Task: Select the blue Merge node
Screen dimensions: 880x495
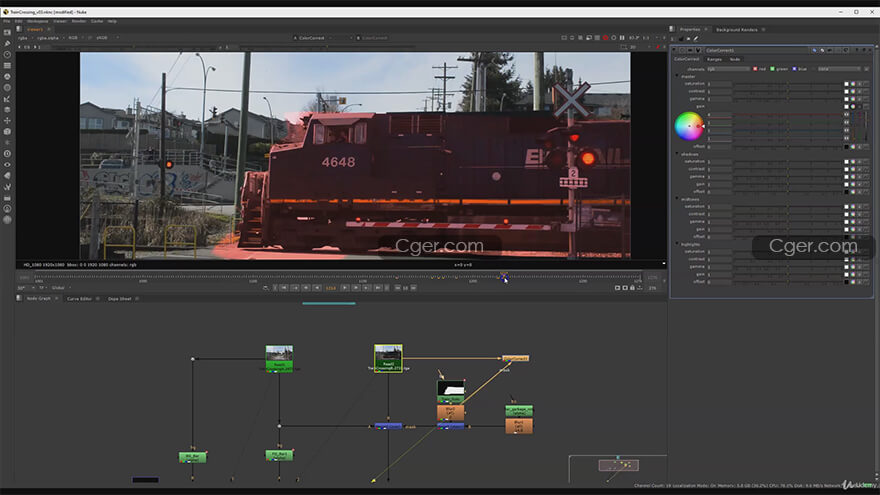Action: [x=388, y=426]
